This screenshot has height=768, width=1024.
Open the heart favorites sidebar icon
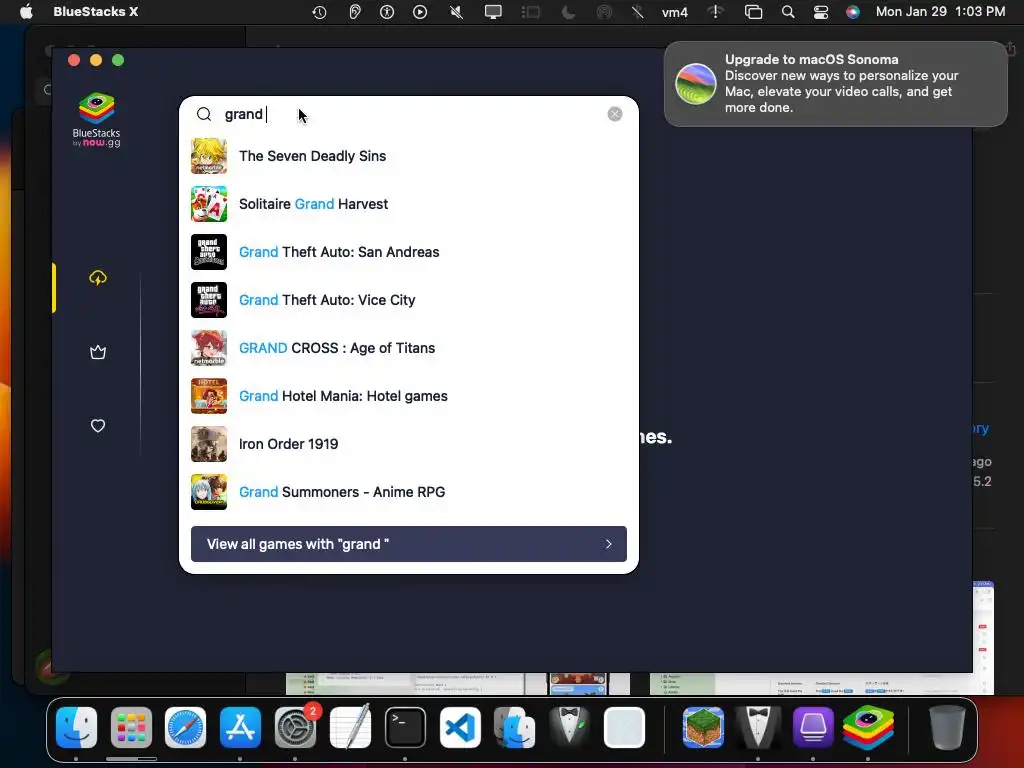pyautogui.click(x=98, y=426)
